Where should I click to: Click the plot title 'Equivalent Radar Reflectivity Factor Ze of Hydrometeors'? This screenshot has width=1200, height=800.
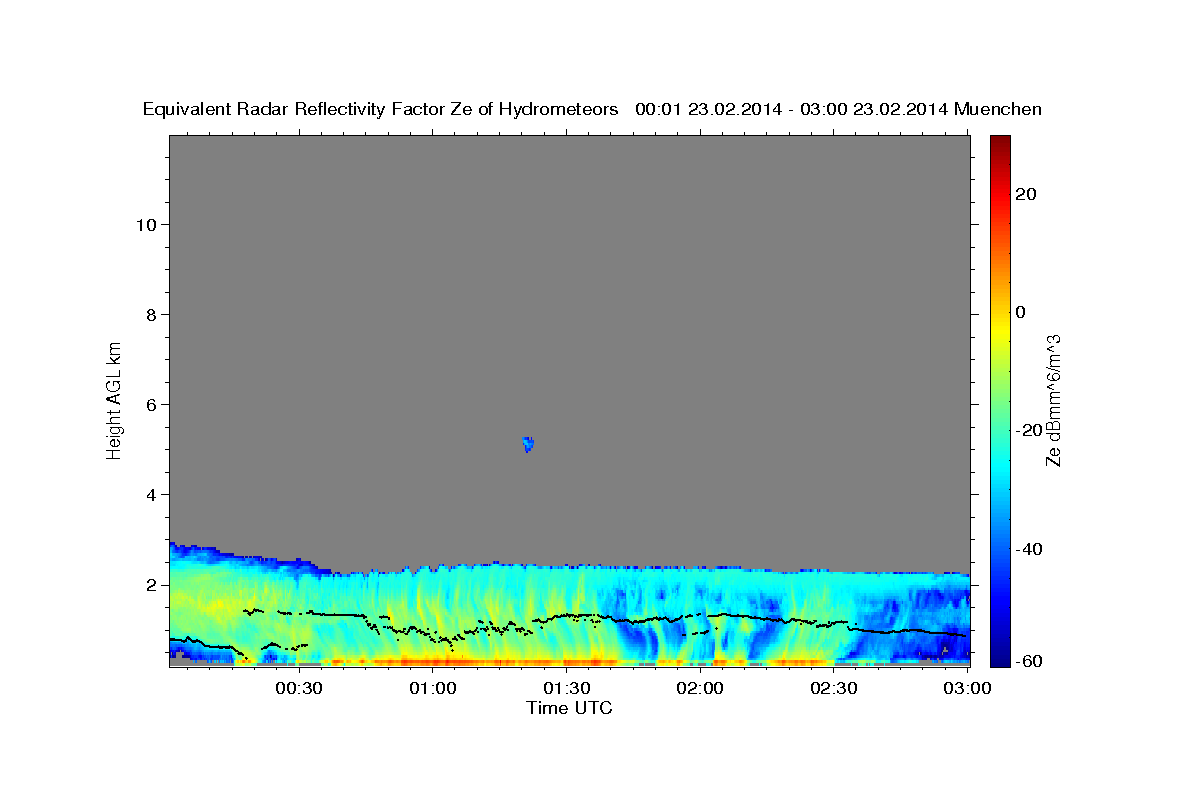click(380, 110)
